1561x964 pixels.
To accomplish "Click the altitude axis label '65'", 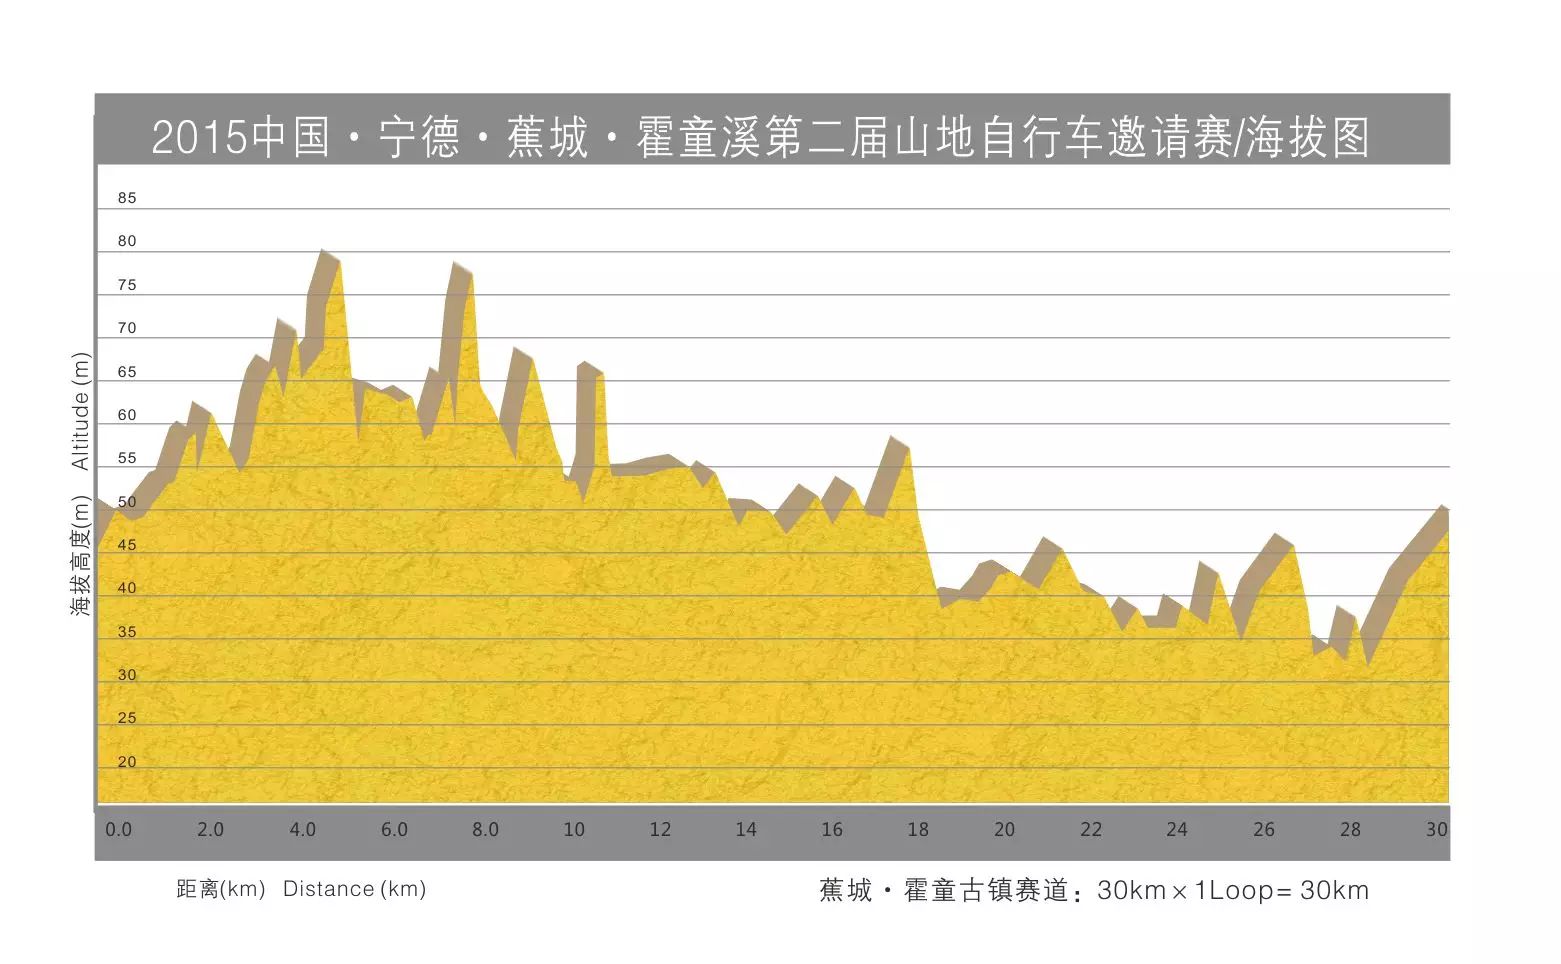I will (127, 372).
